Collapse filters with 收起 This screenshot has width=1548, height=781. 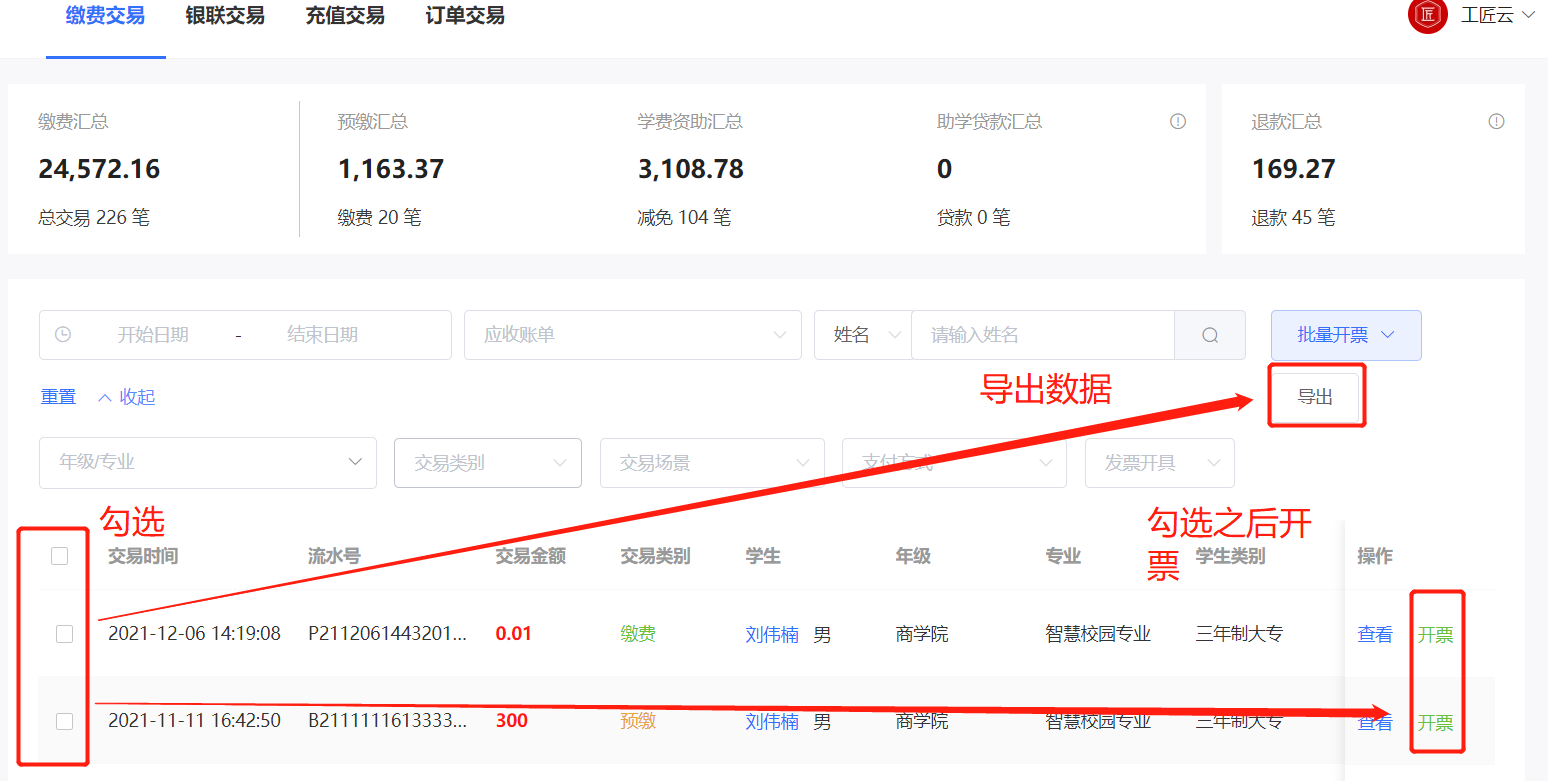(x=127, y=397)
